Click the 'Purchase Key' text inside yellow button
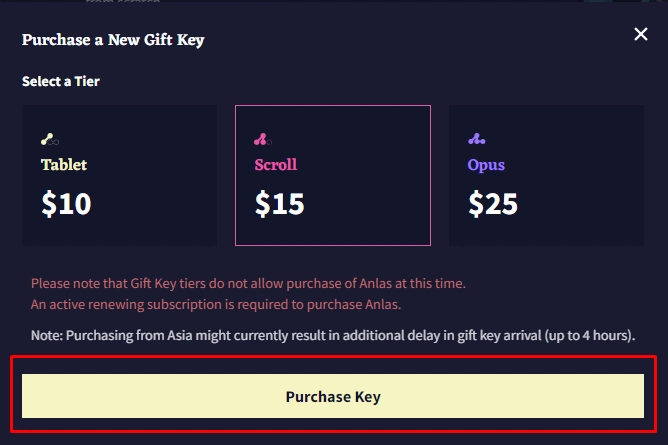This screenshot has width=668, height=445. point(333,397)
